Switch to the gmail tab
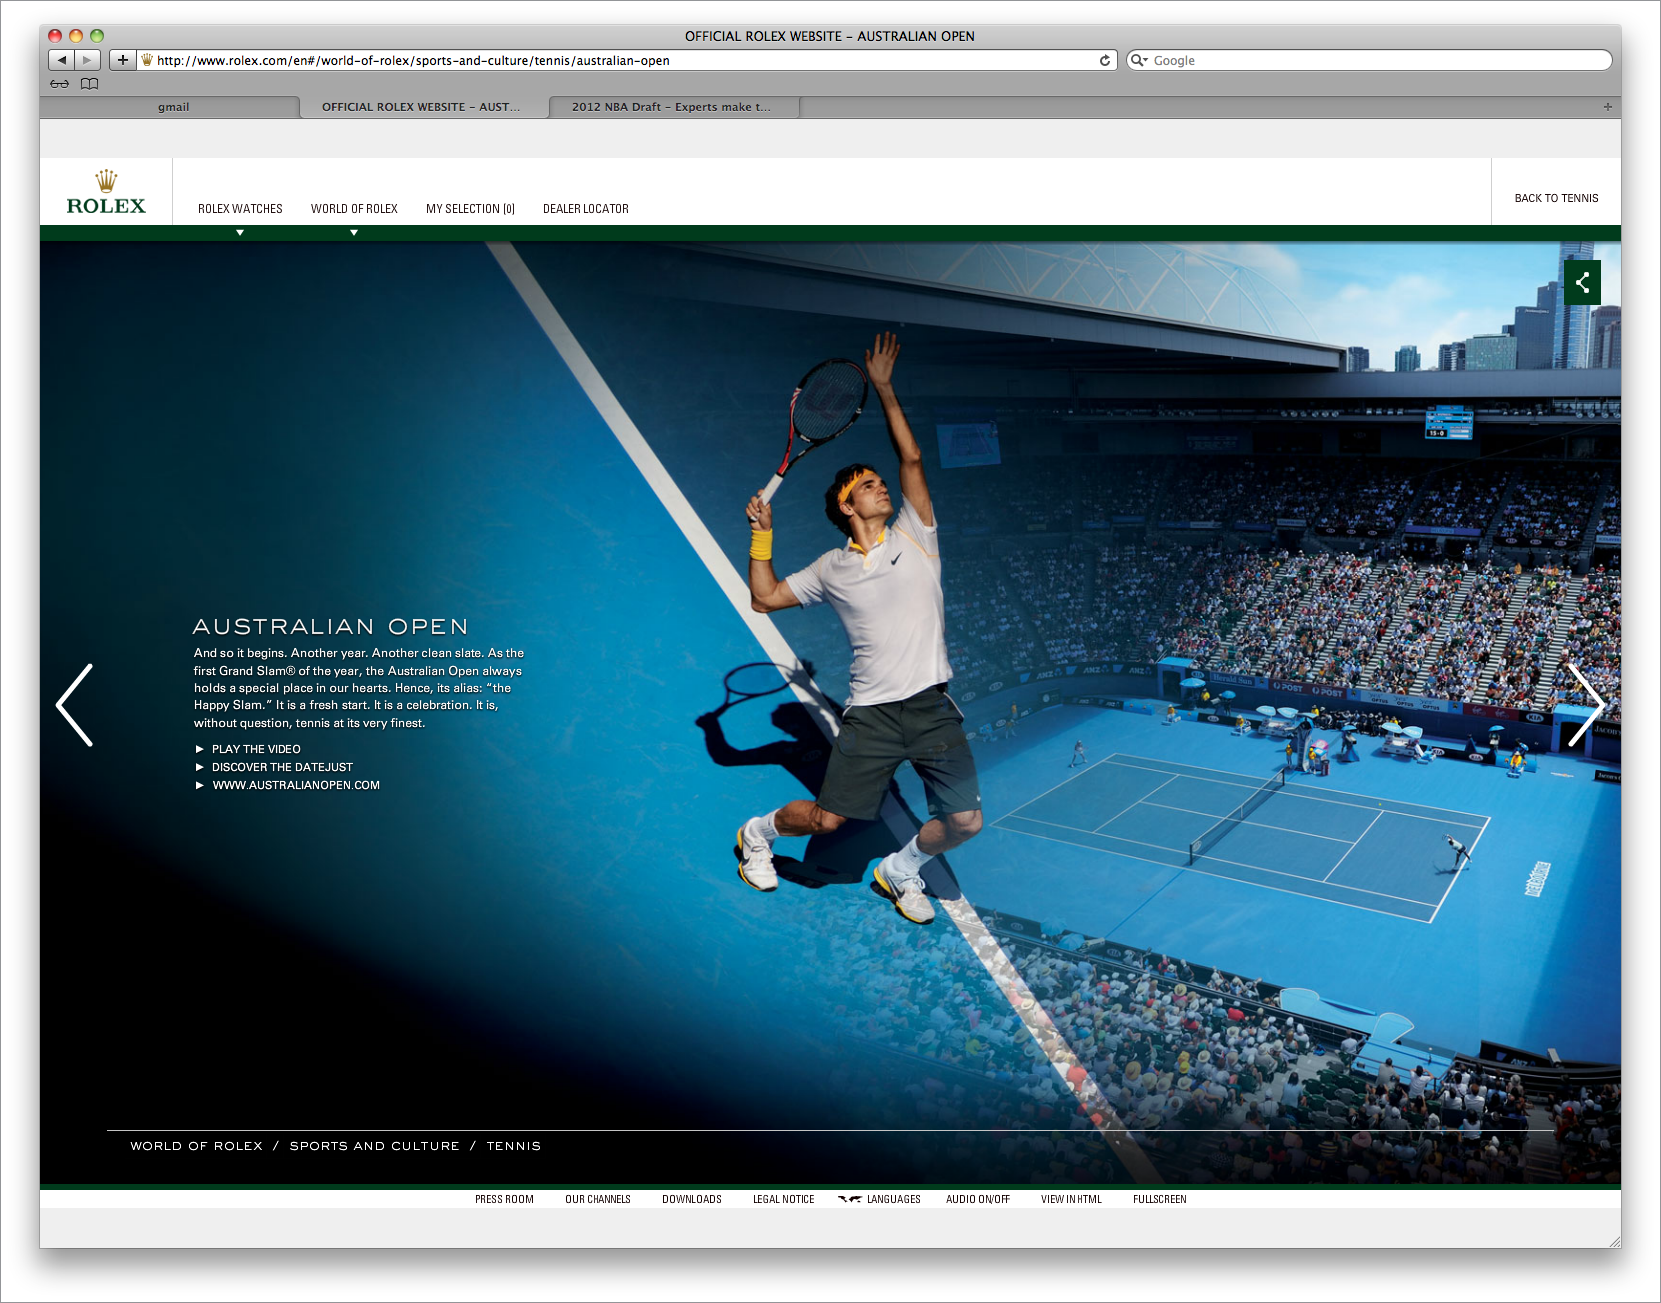The width and height of the screenshot is (1661, 1303). 173,107
